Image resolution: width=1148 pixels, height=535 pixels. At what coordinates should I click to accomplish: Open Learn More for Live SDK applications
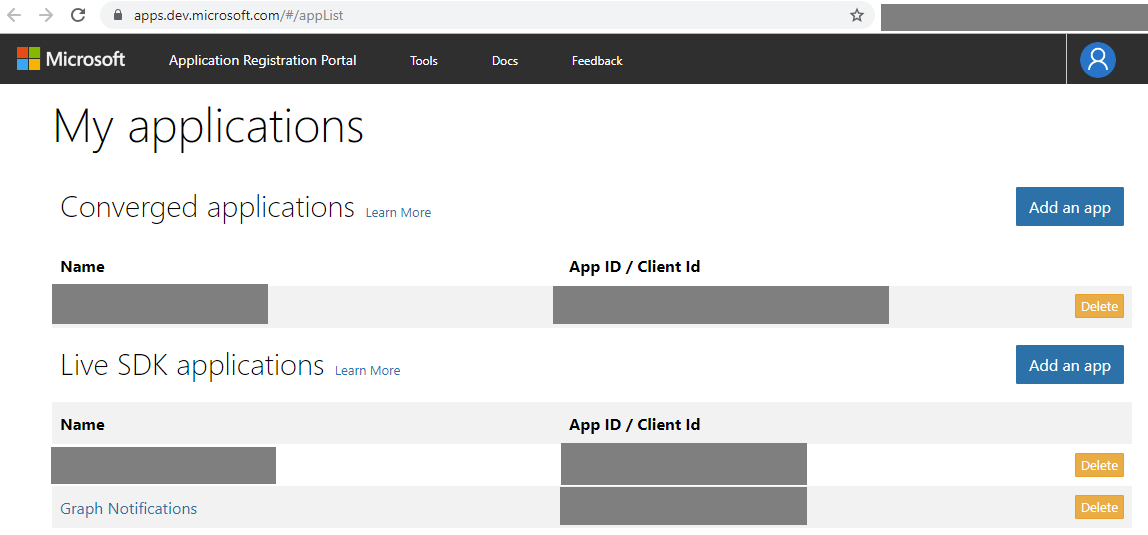(368, 370)
